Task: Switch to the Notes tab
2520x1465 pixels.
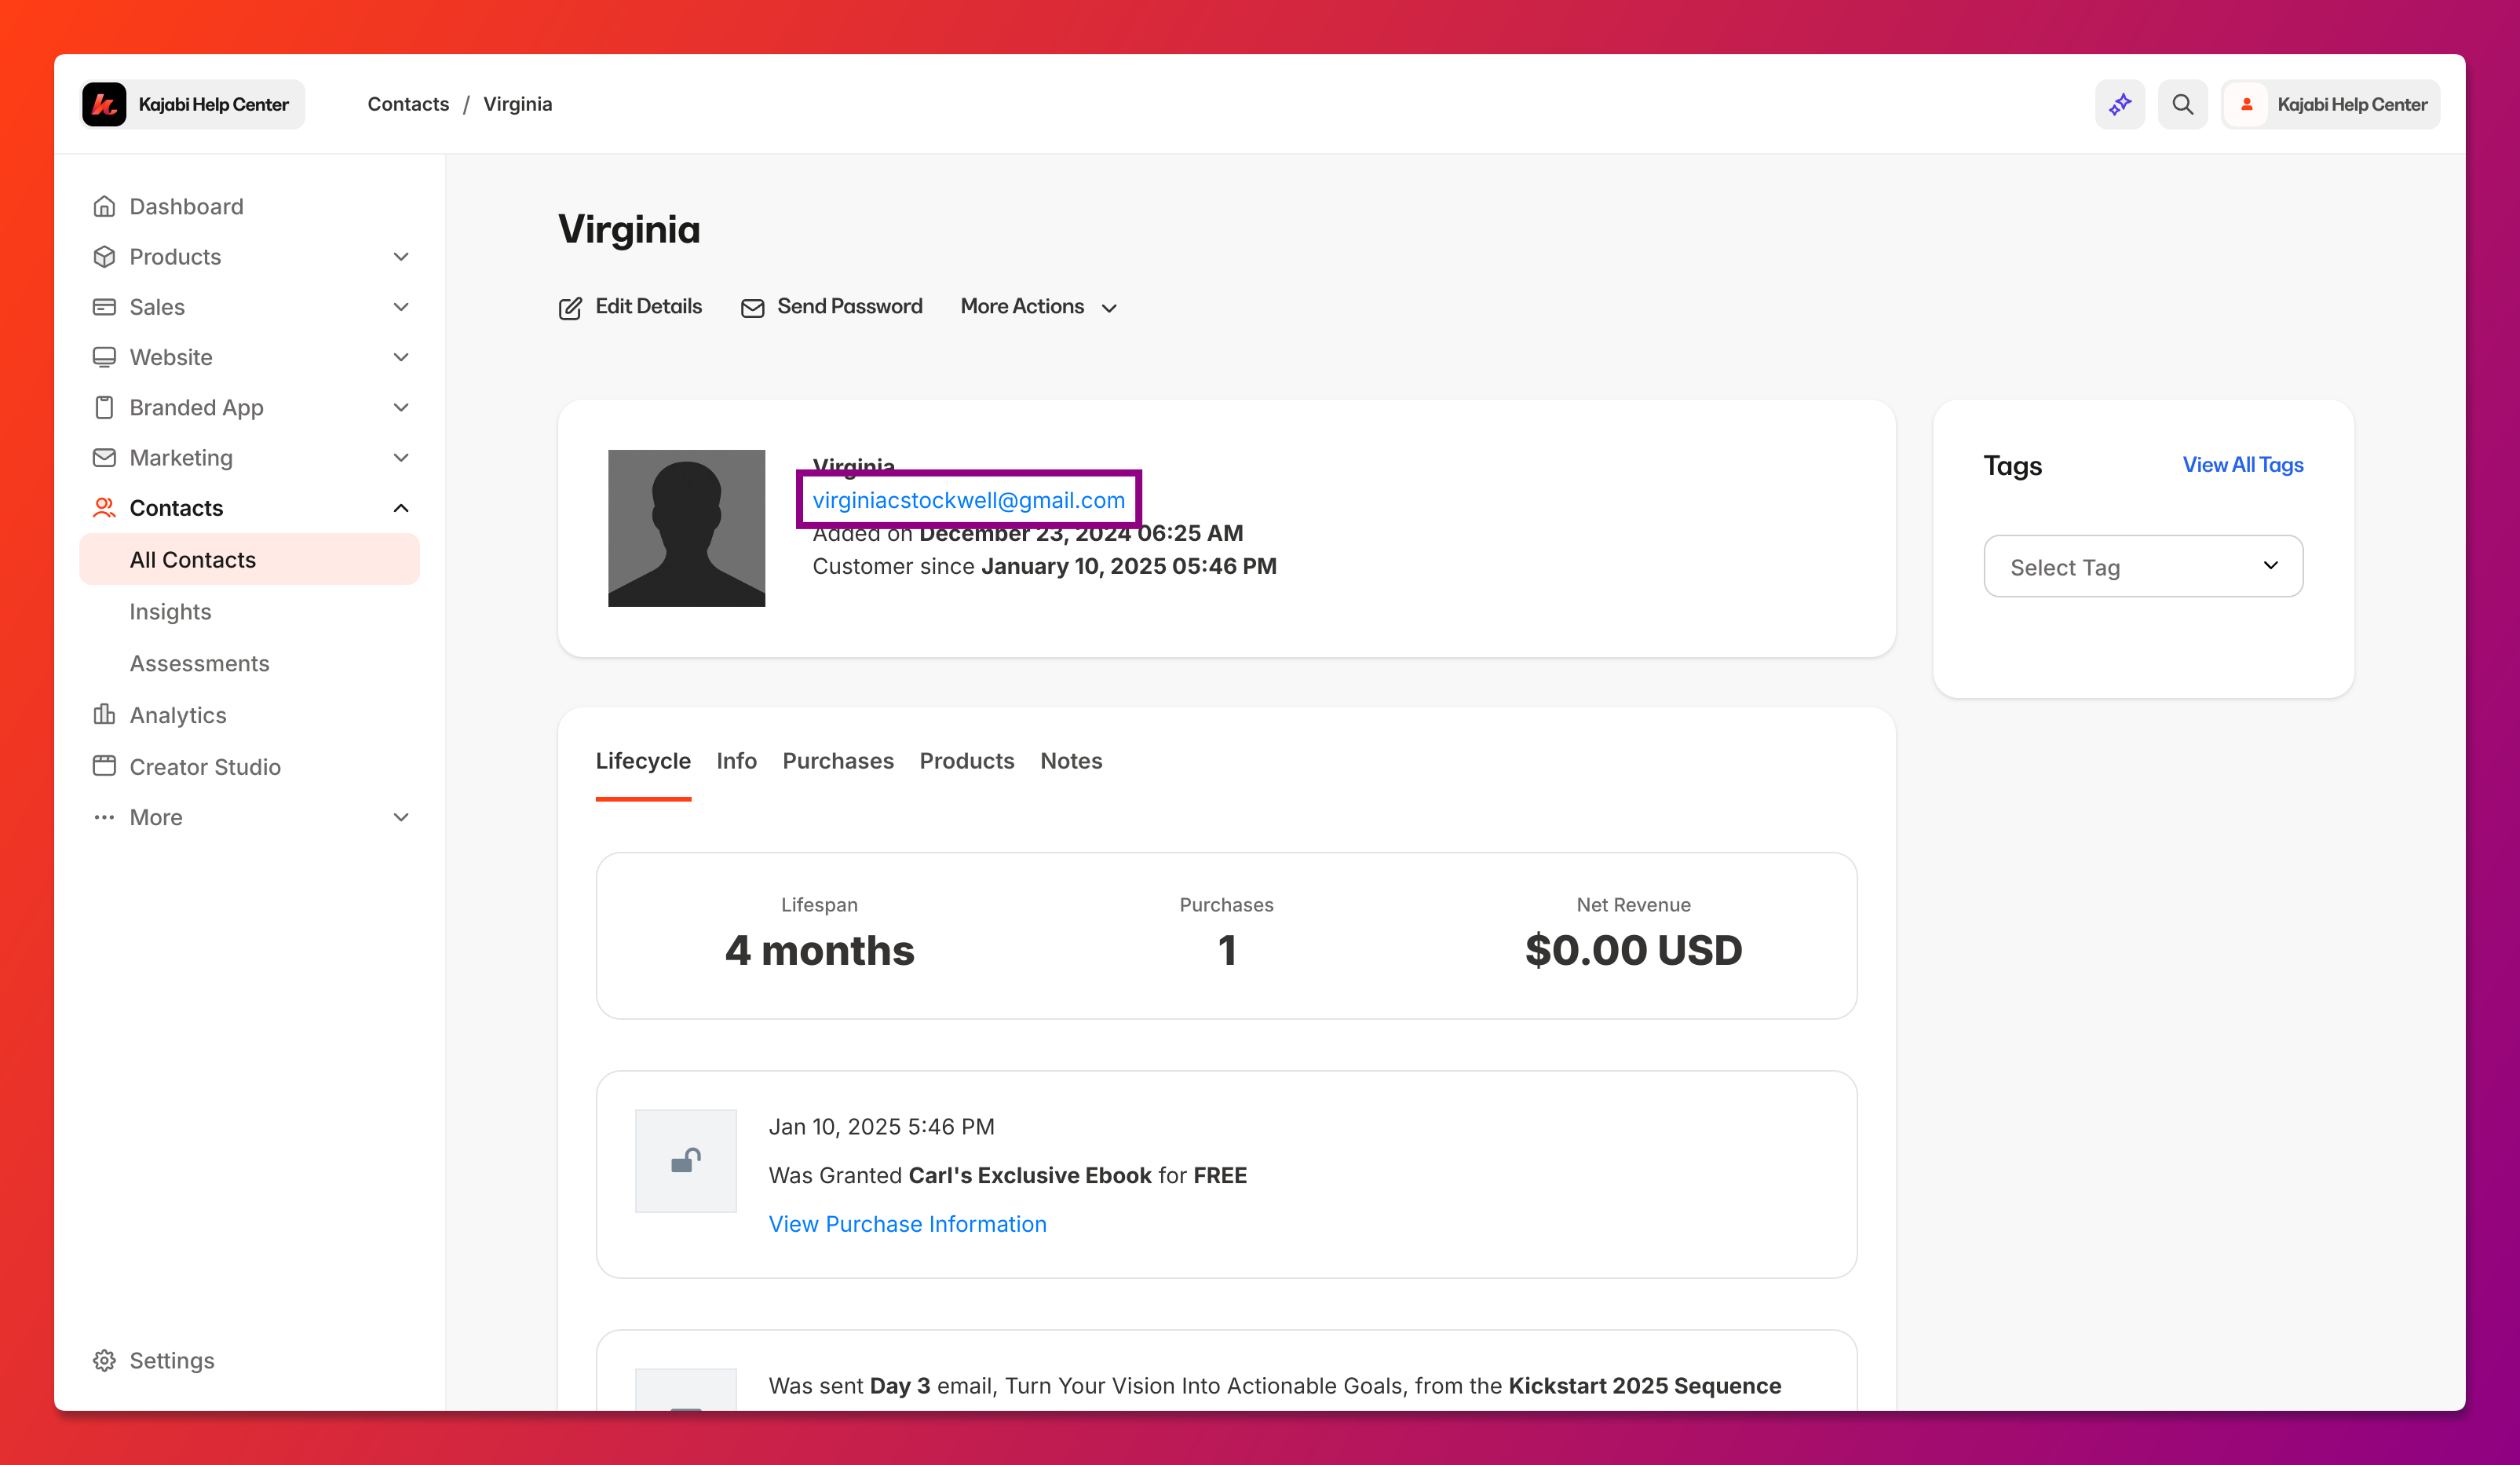Action: pyautogui.click(x=1071, y=761)
